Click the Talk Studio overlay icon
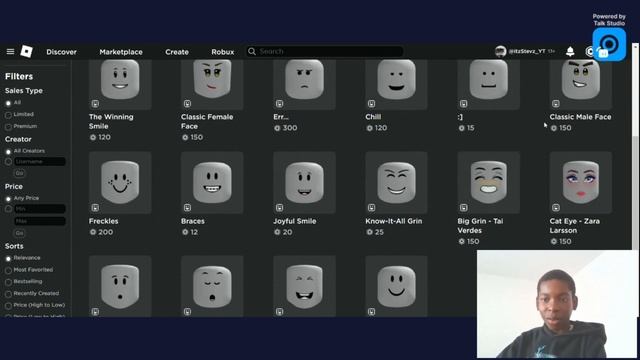The width and height of the screenshot is (640, 360). point(609,44)
